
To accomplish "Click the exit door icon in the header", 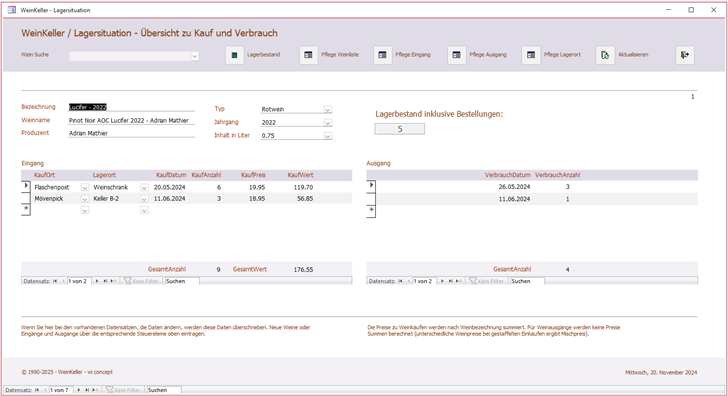I will [685, 55].
